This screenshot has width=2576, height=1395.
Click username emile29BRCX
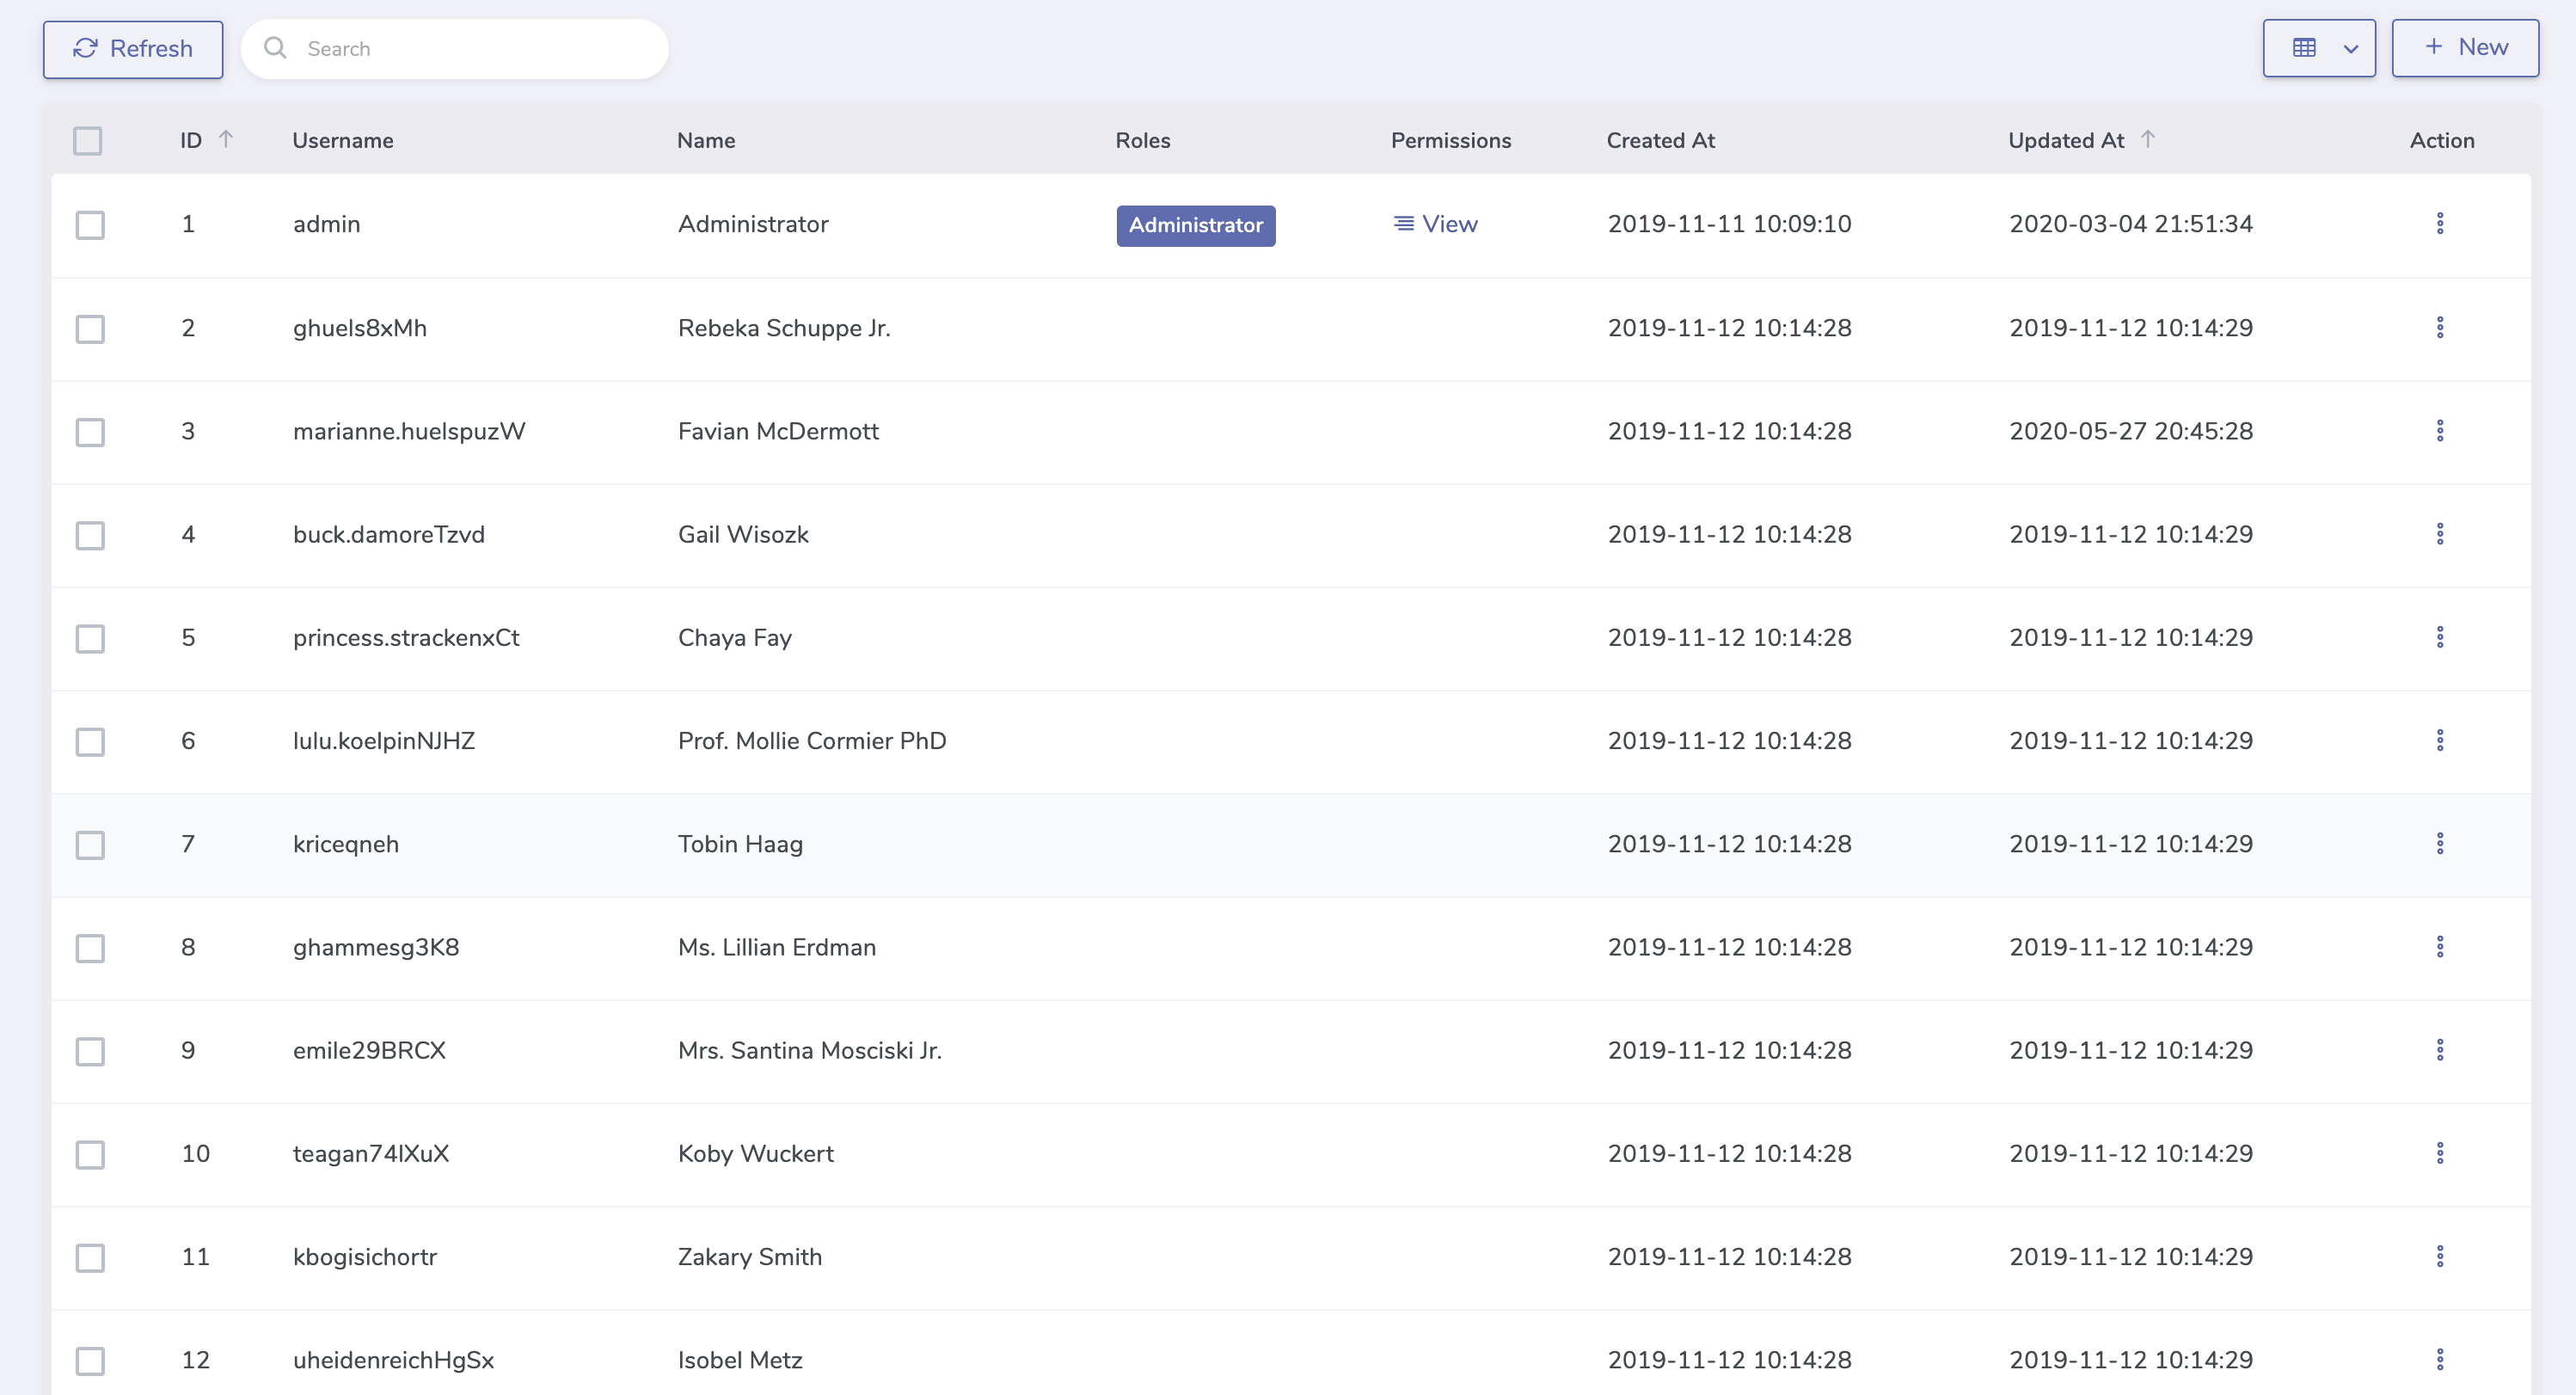click(x=369, y=1050)
